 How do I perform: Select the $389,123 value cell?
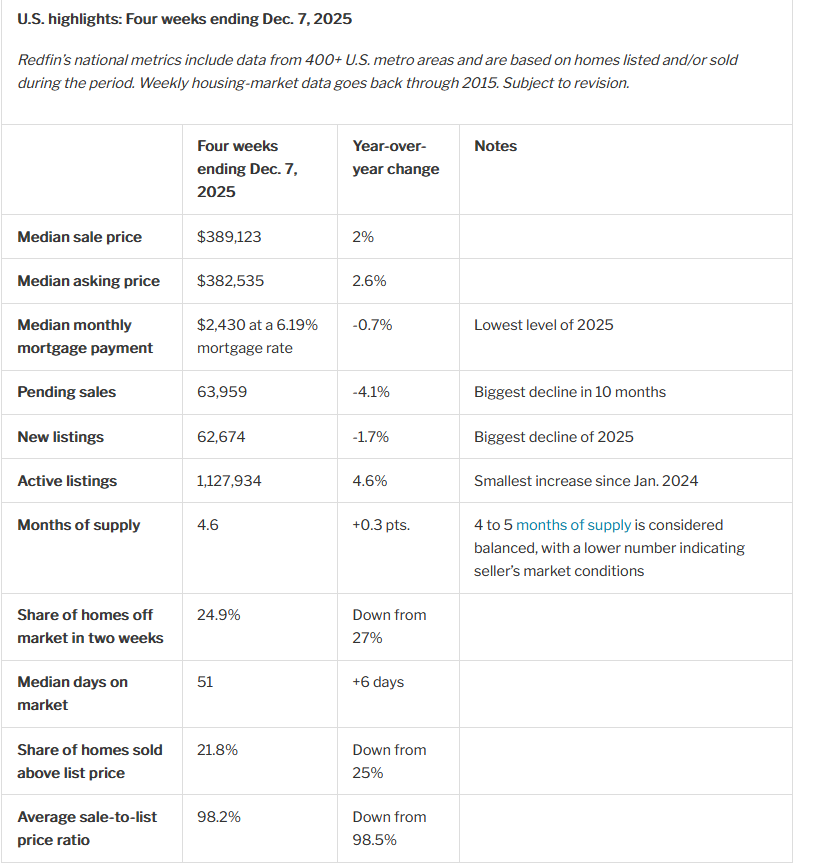point(229,237)
